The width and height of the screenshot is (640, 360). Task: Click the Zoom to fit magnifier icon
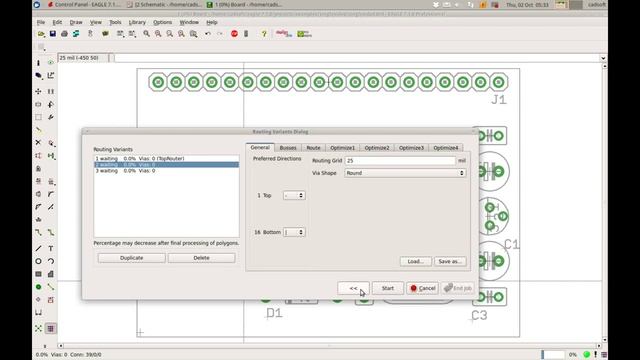click(x=146, y=34)
